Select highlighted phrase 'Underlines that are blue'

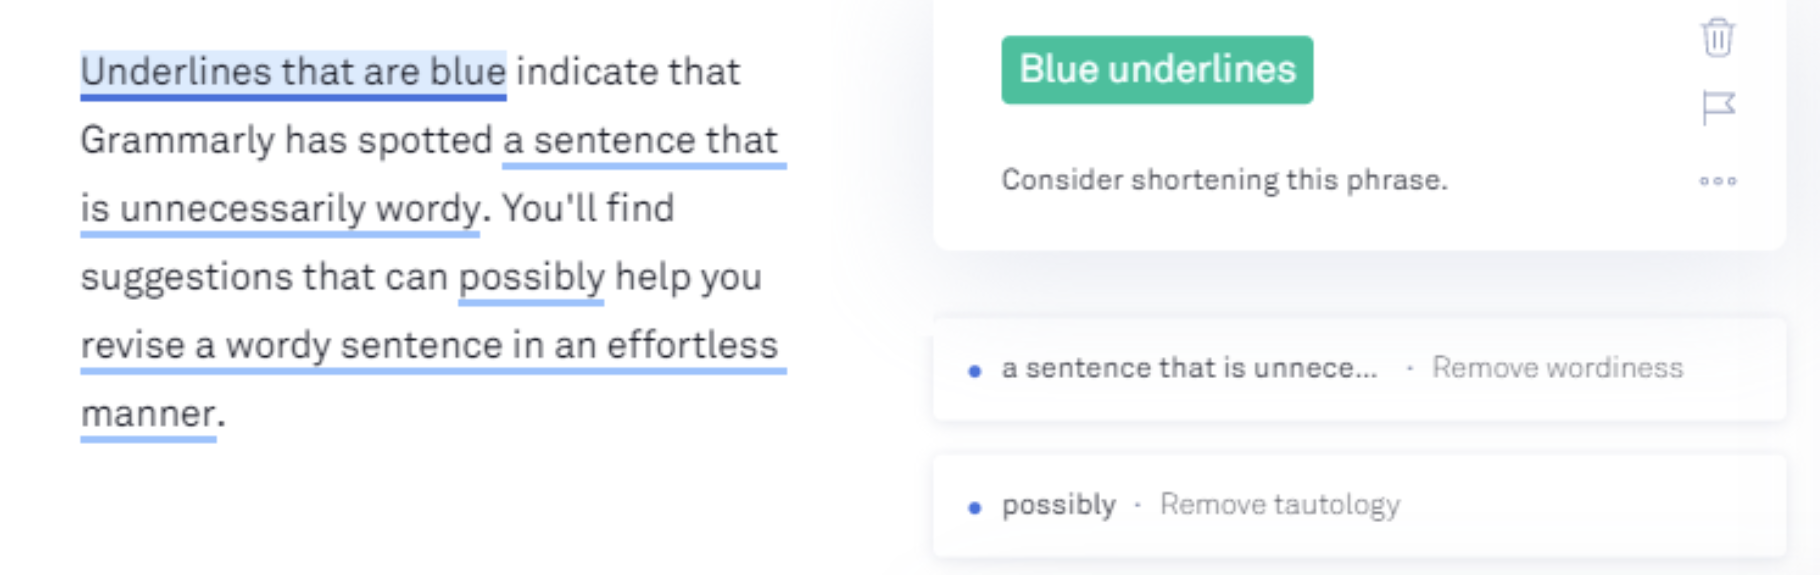[293, 72]
